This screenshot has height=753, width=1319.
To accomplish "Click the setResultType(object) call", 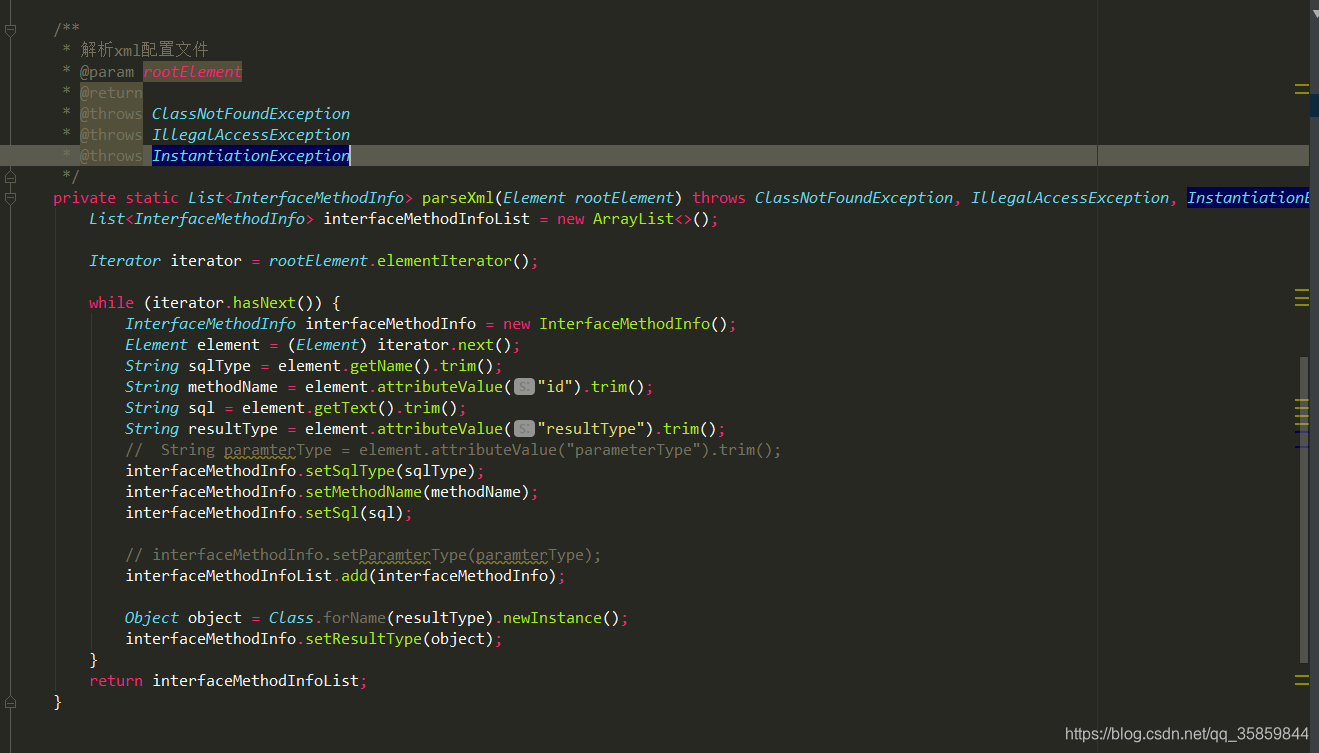I will (x=399, y=639).
